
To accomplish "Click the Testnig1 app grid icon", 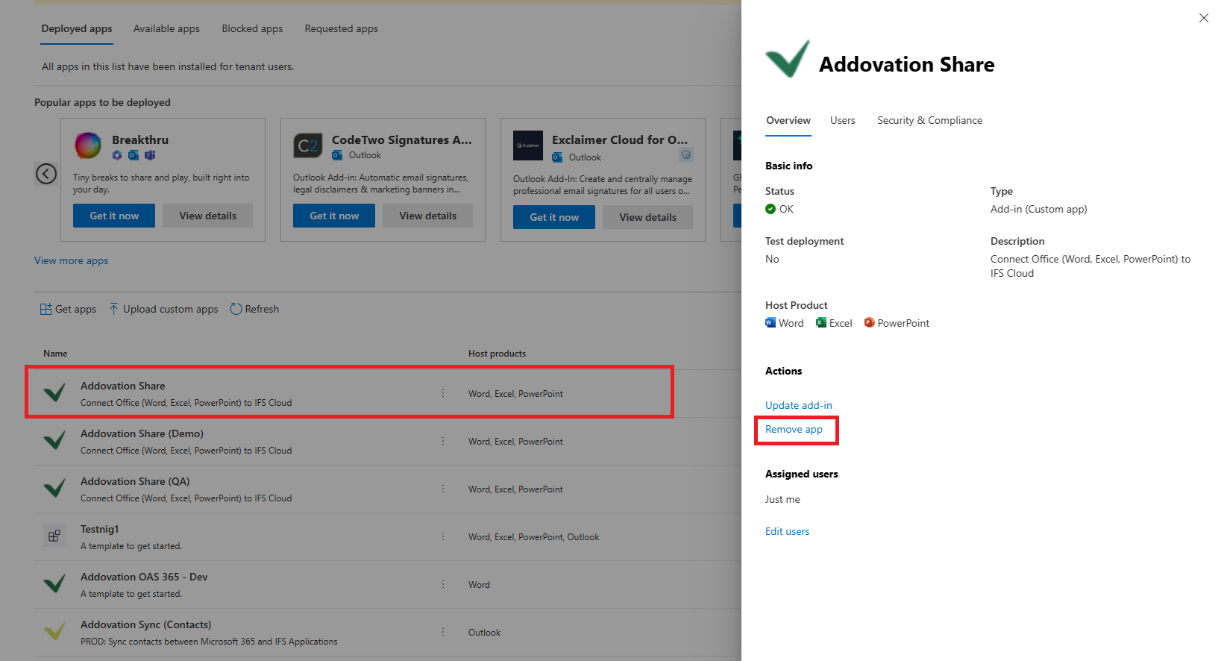I will tap(55, 536).
